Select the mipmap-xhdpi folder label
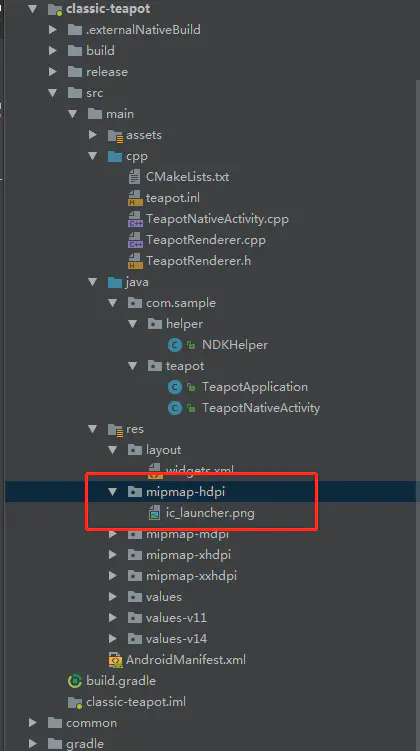 tap(188, 555)
